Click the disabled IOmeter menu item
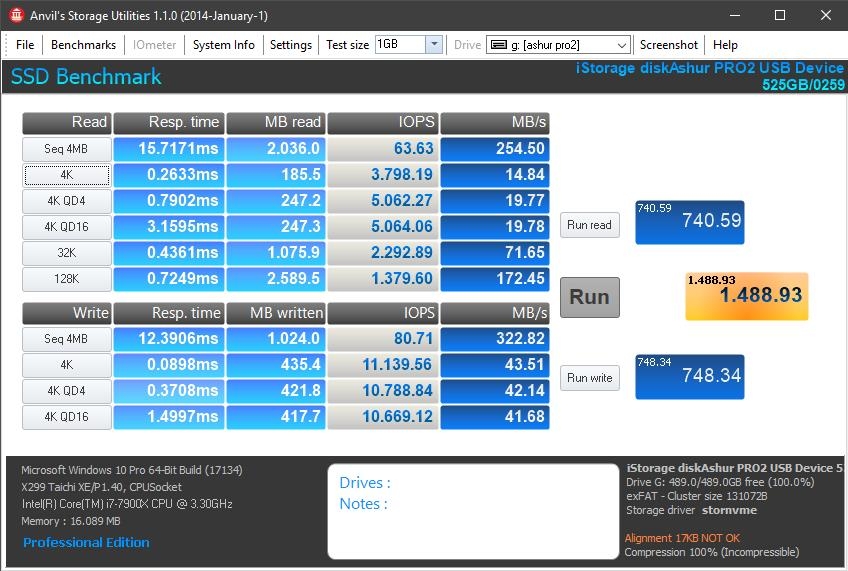Image resolution: width=848 pixels, height=571 pixels. tap(155, 45)
